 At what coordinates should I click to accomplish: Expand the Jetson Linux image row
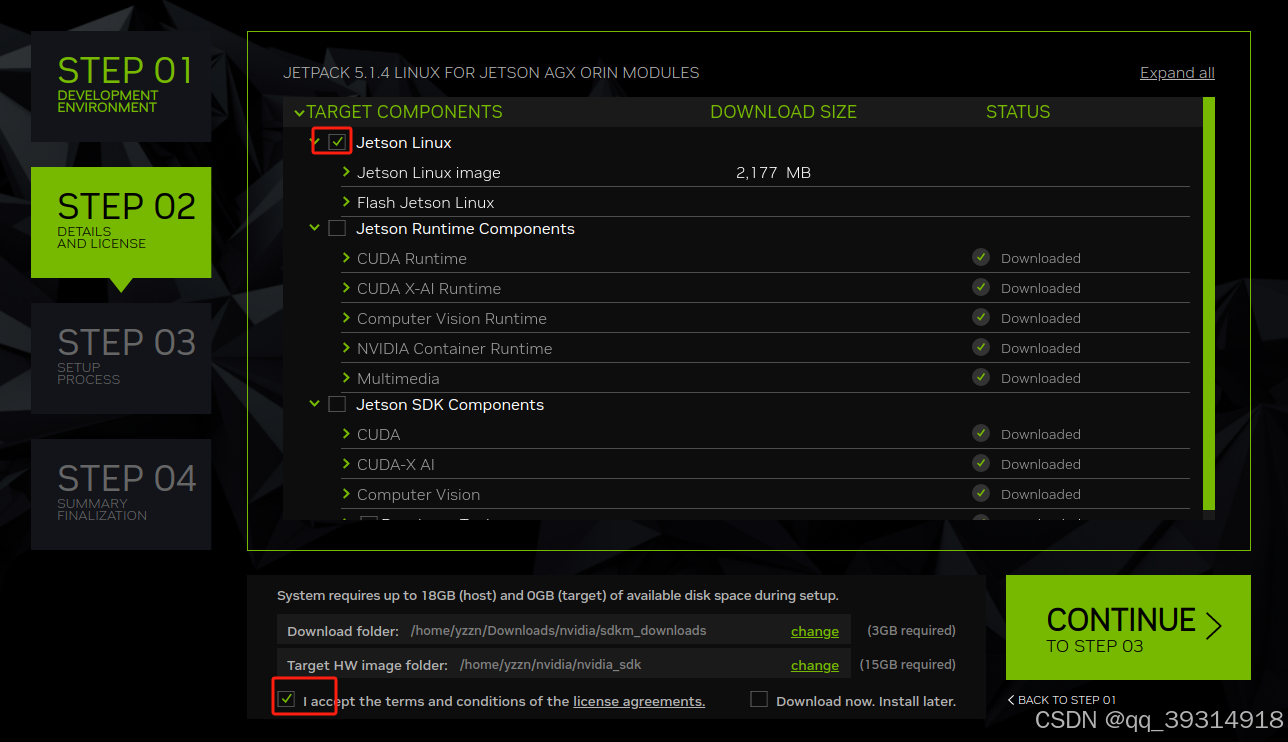coord(346,172)
